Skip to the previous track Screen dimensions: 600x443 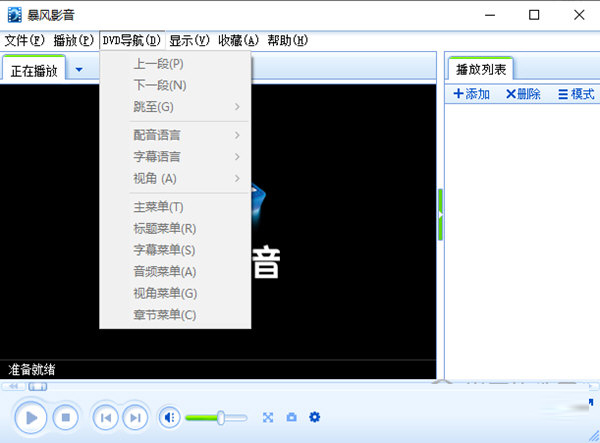point(105,417)
